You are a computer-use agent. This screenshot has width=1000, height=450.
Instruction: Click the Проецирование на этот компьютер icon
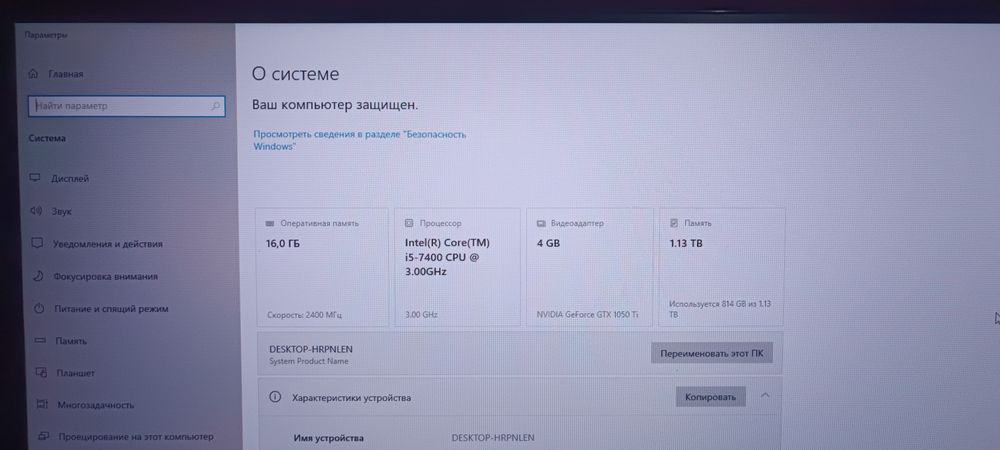pyautogui.click(x=43, y=437)
